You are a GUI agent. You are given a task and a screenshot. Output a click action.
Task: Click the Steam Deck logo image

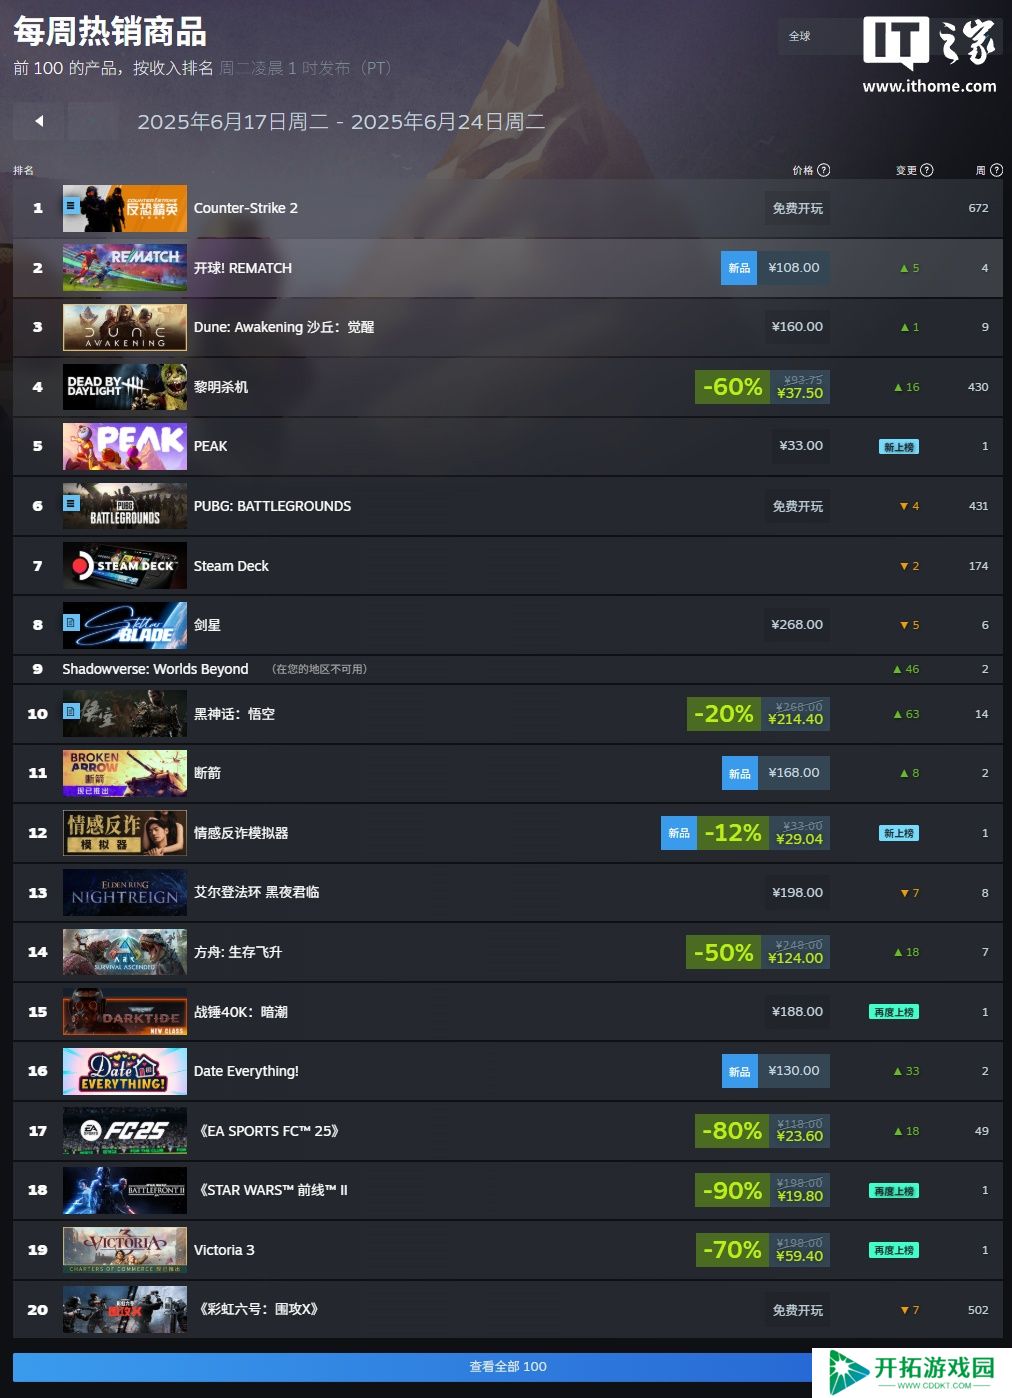coord(125,566)
